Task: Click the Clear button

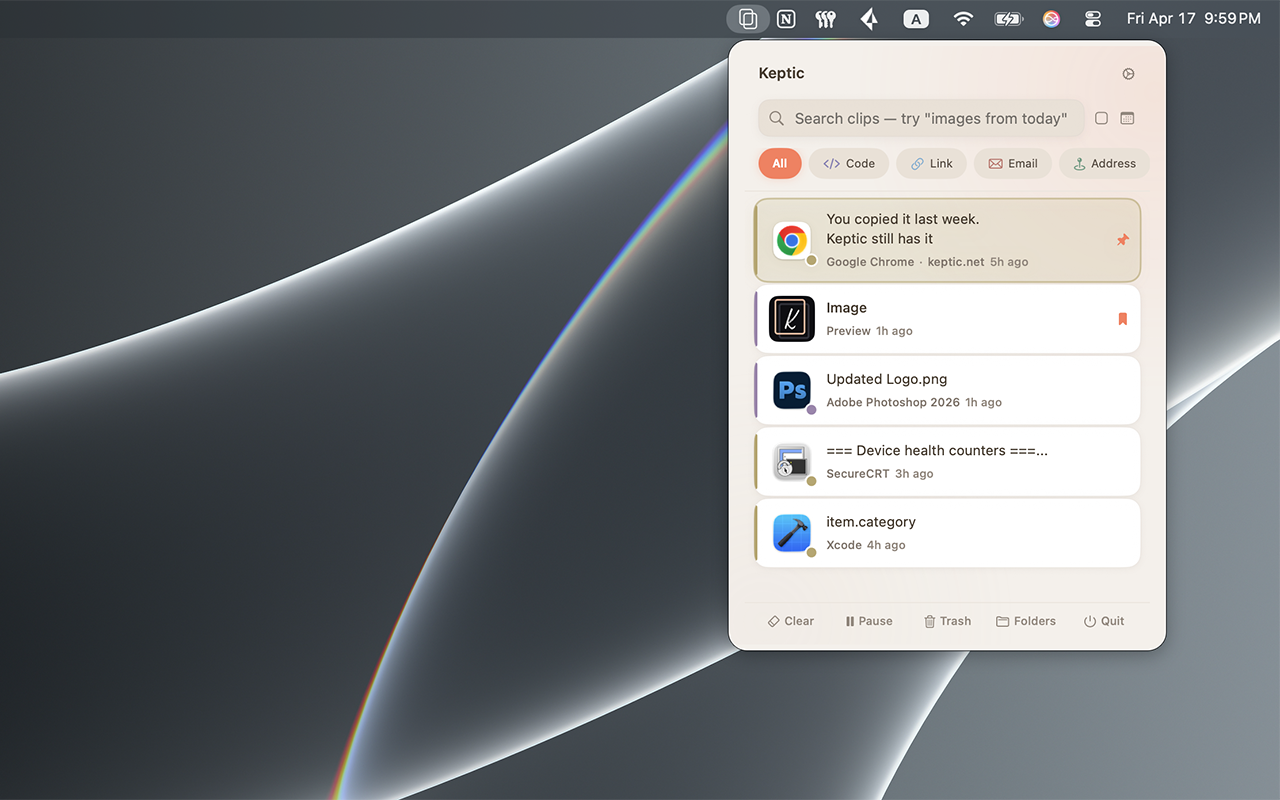Action: pyautogui.click(x=790, y=621)
